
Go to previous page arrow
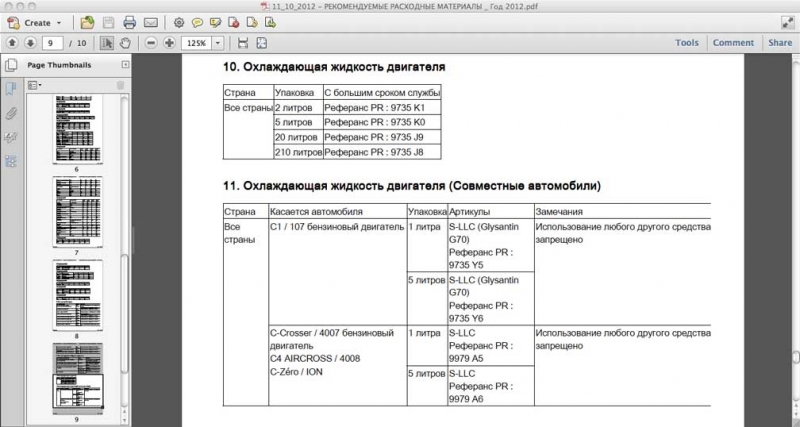[12, 43]
